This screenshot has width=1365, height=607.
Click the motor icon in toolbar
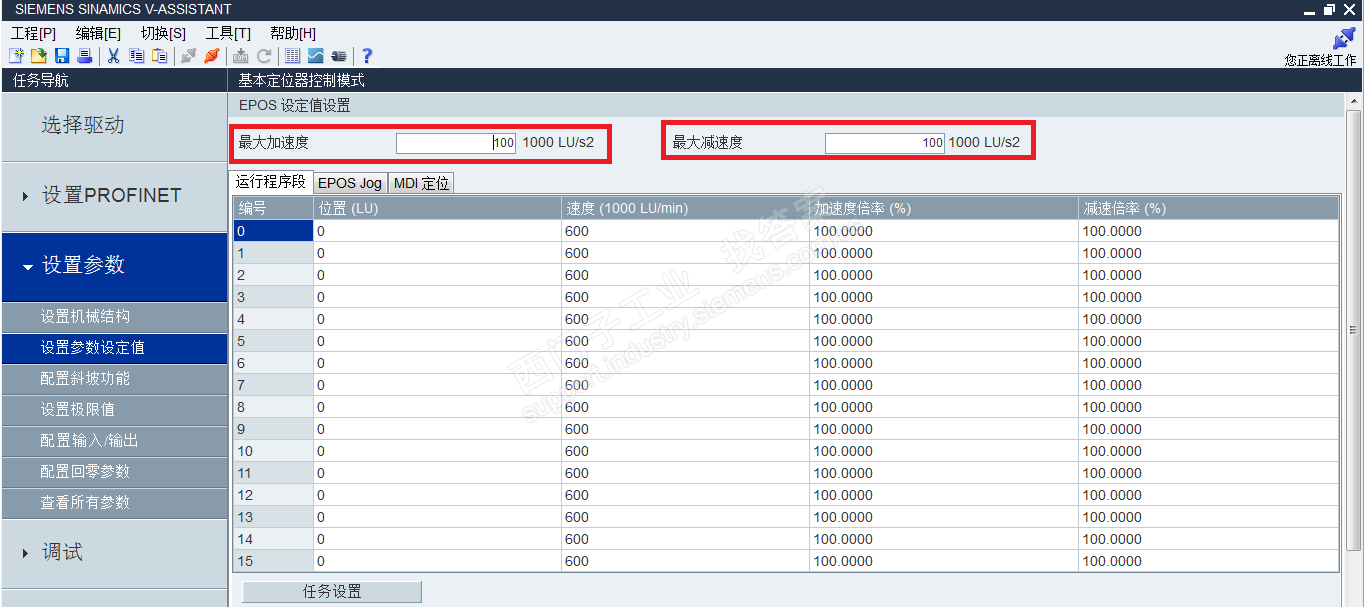[338, 56]
